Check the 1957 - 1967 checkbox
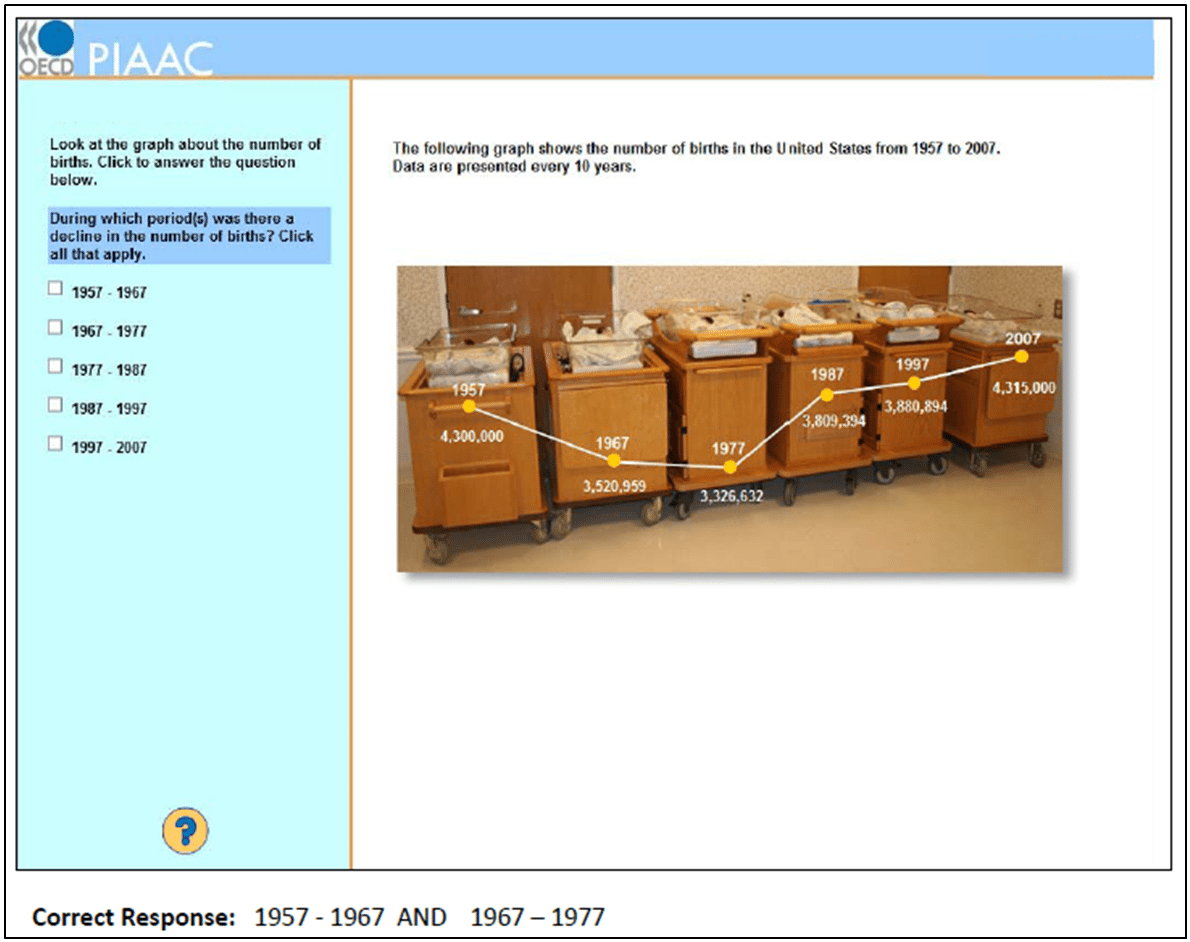Viewport: 1190px width, 942px height. click(55, 289)
